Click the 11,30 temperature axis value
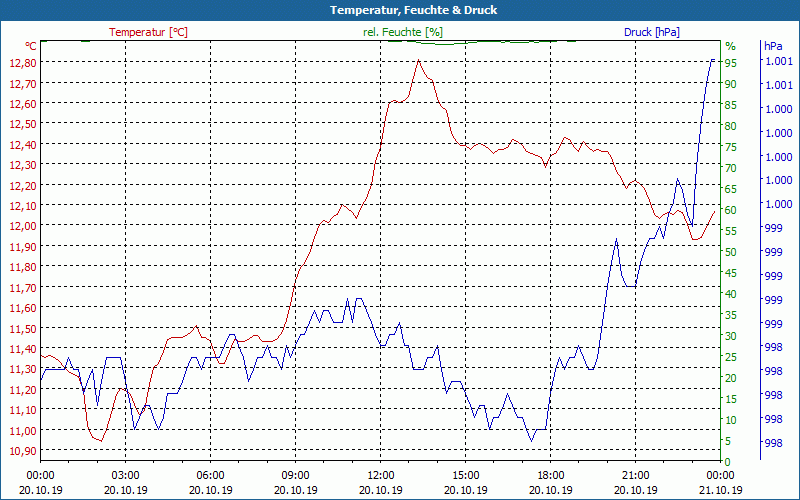The image size is (800, 500). click(x=23, y=369)
